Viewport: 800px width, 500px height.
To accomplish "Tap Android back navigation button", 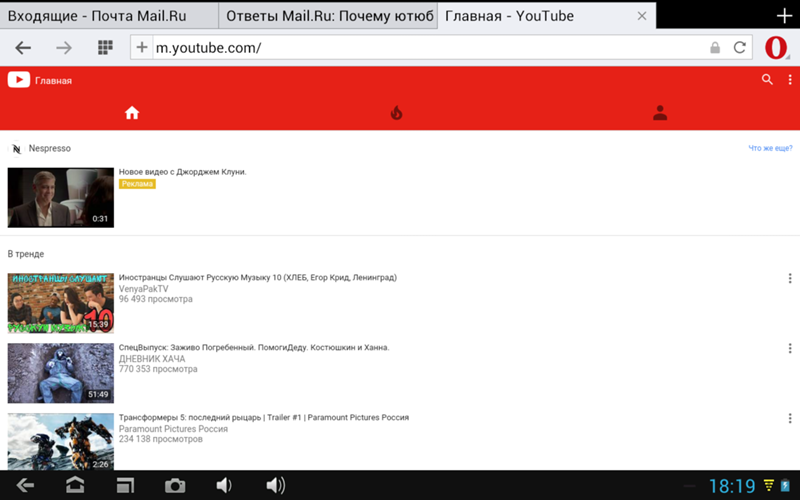I will (x=25, y=485).
